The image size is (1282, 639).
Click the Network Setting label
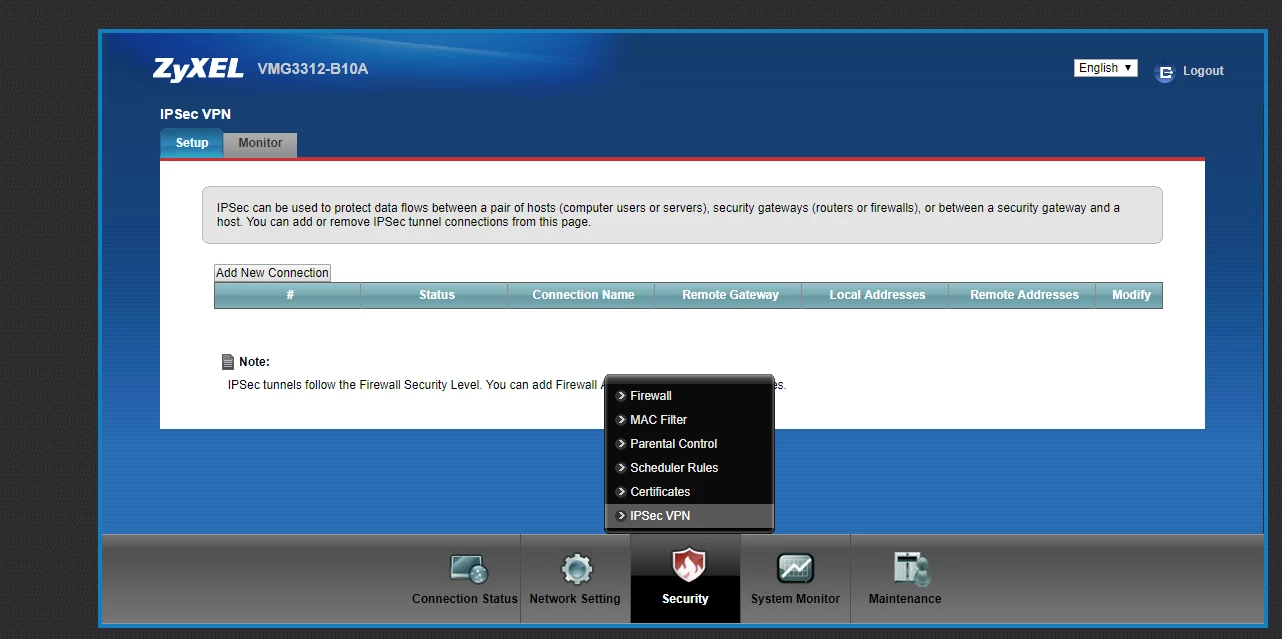[x=575, y=599]
